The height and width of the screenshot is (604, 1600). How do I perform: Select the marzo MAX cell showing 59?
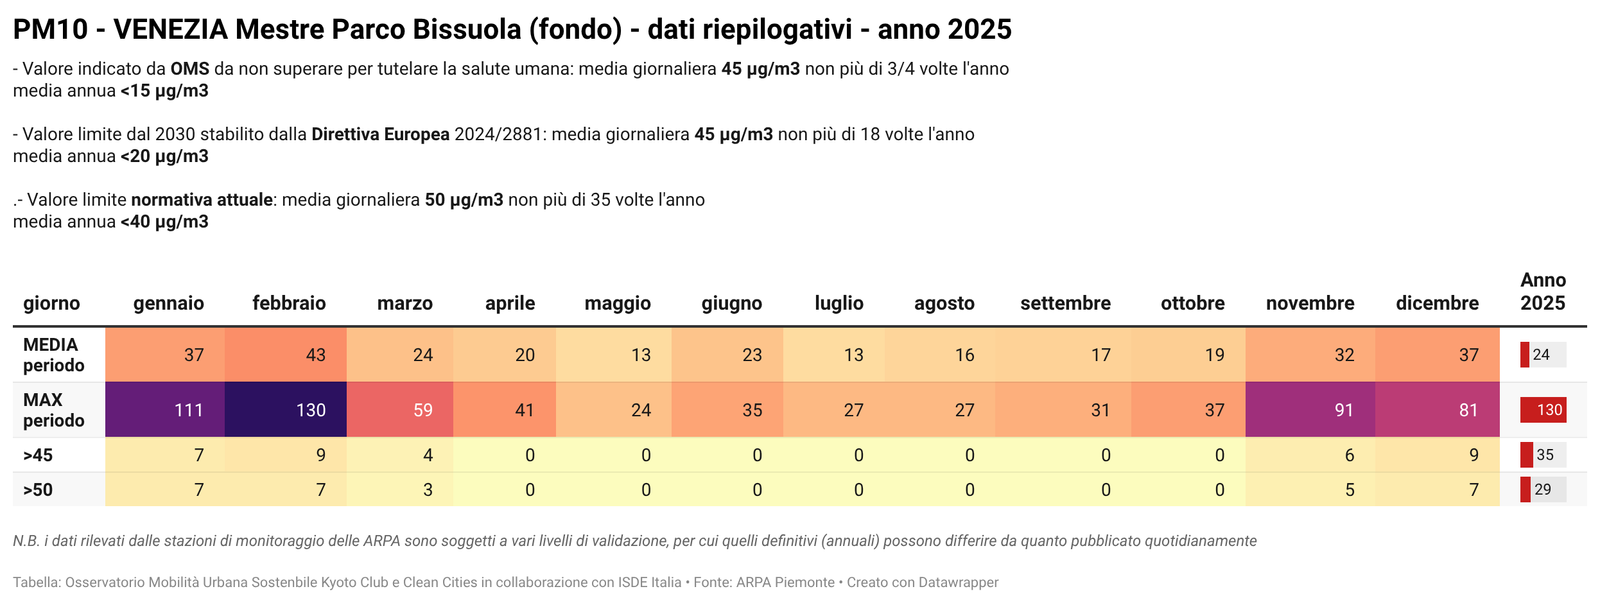[x=400, y=410]
